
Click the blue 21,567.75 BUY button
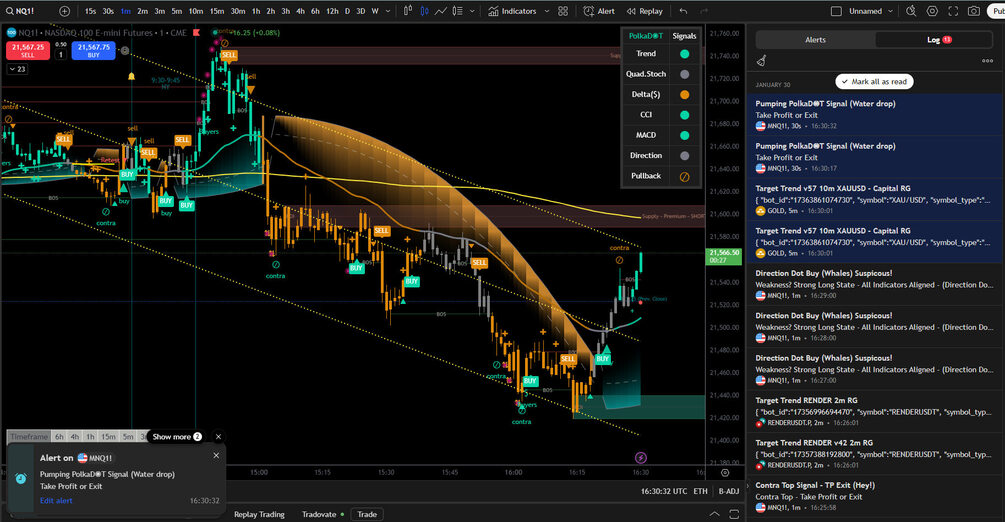(94, 51)
